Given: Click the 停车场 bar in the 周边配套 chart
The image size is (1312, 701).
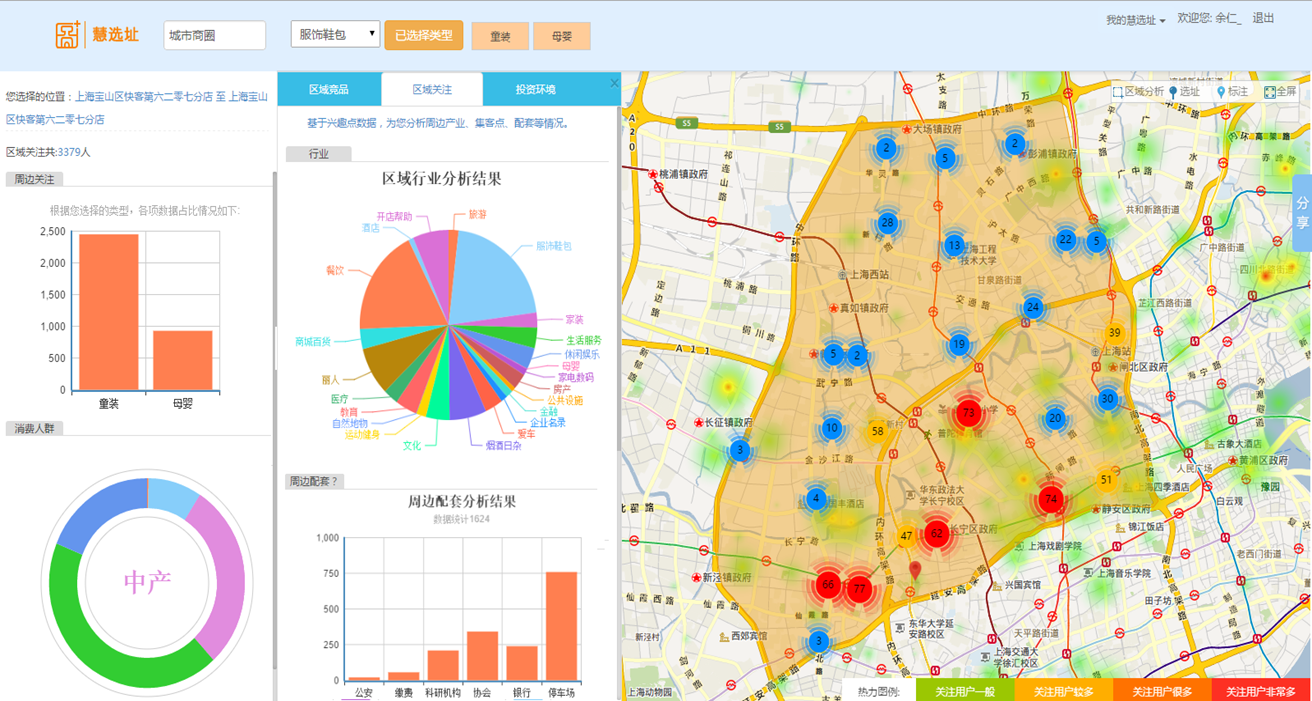Looking at the screenshot, I should [561, 626].
